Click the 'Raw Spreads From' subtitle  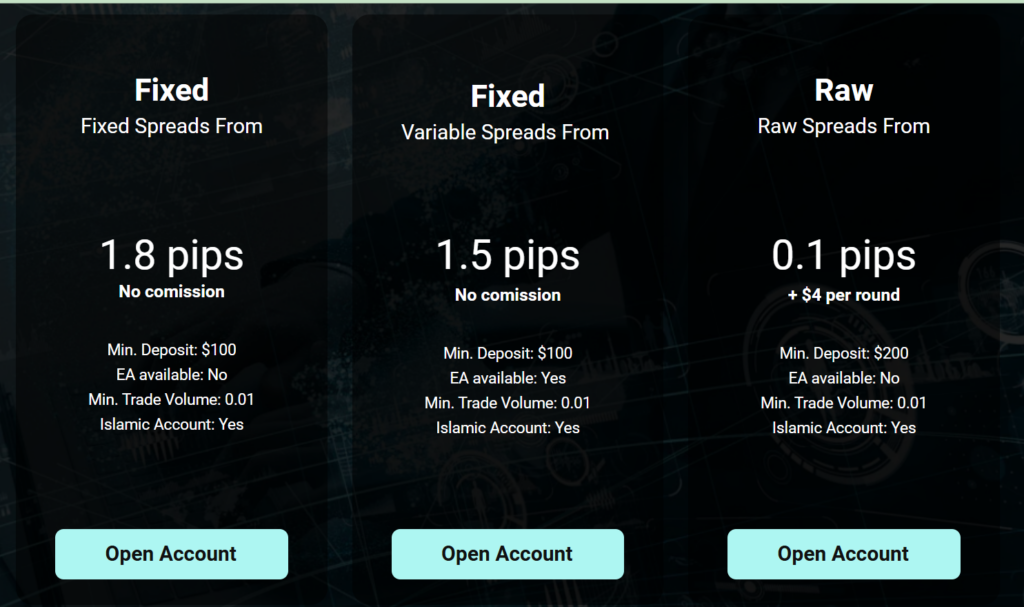[x=843, y=127]
